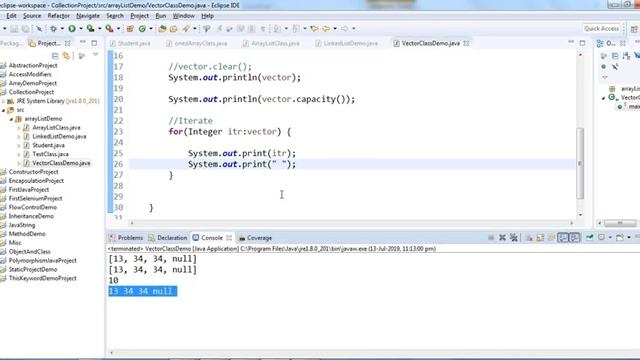Viewport: 640px width, 360px height.
Task: Toggle Show Console on Standard Error
Action: pos(574,238)
